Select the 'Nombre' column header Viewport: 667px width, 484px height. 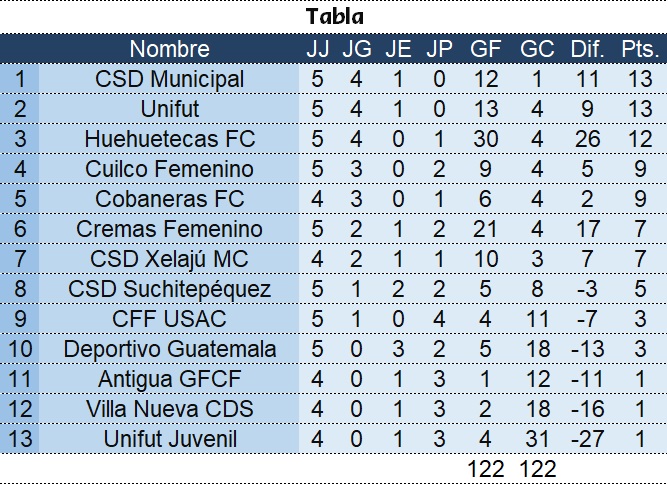169,49
